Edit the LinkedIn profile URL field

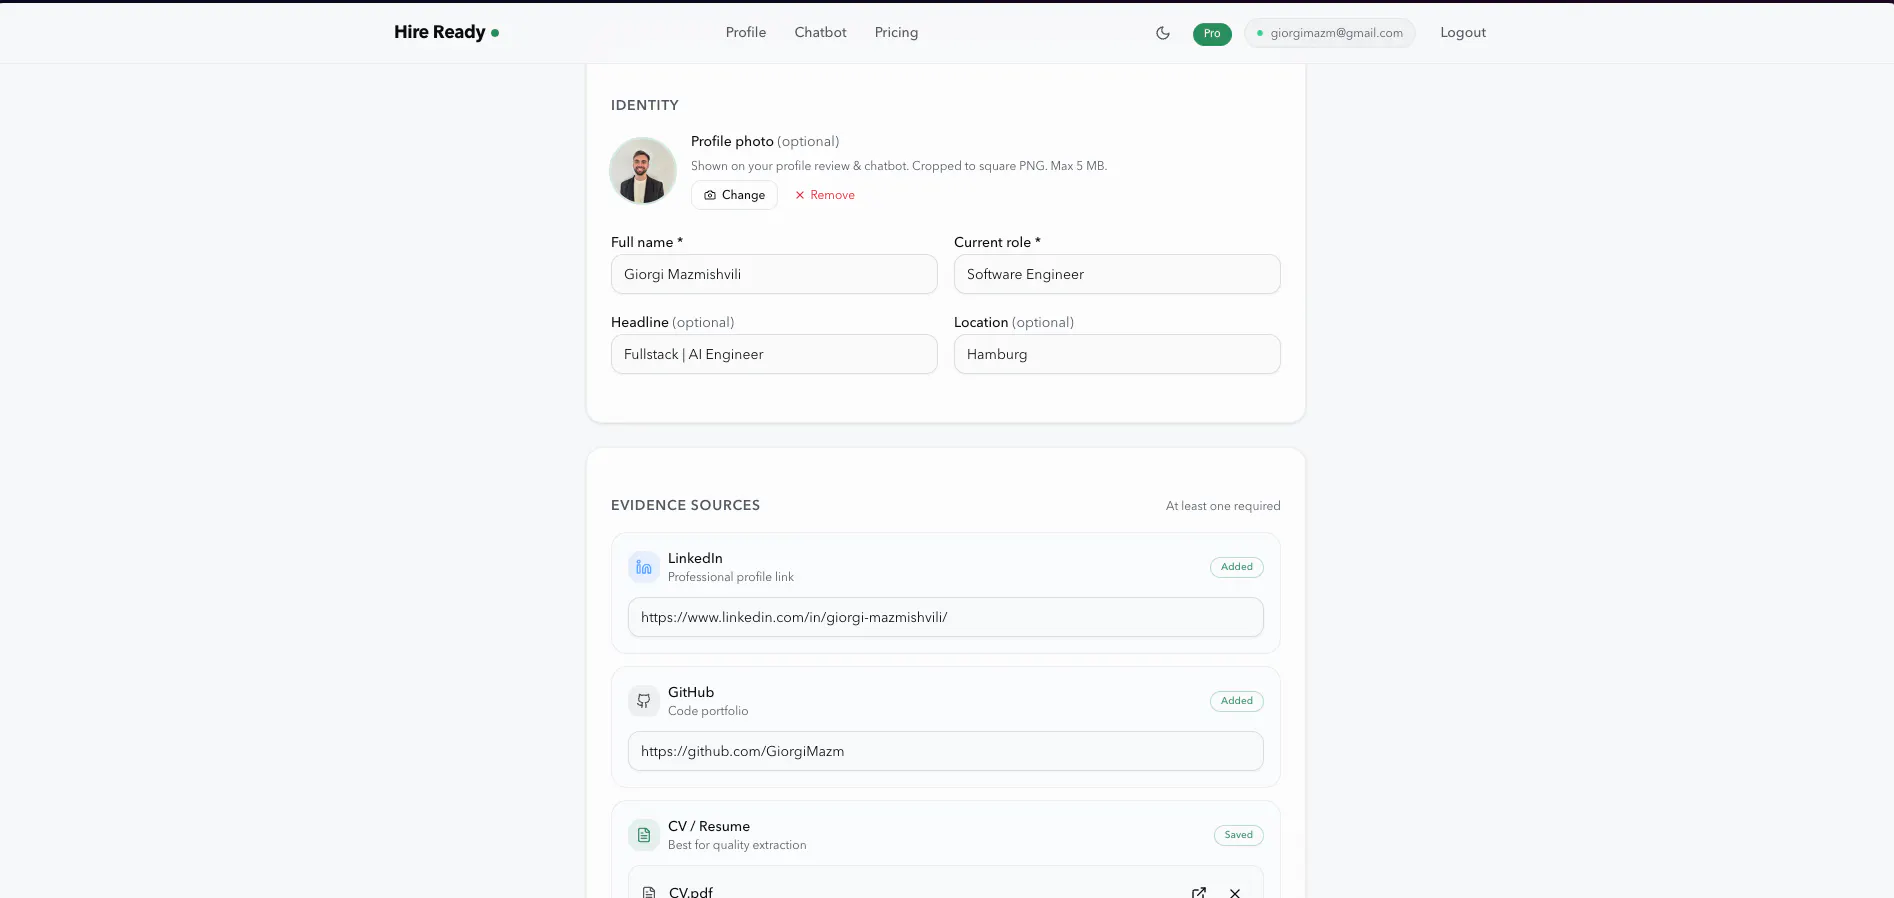pyautogui.click(x=945, y=617)
